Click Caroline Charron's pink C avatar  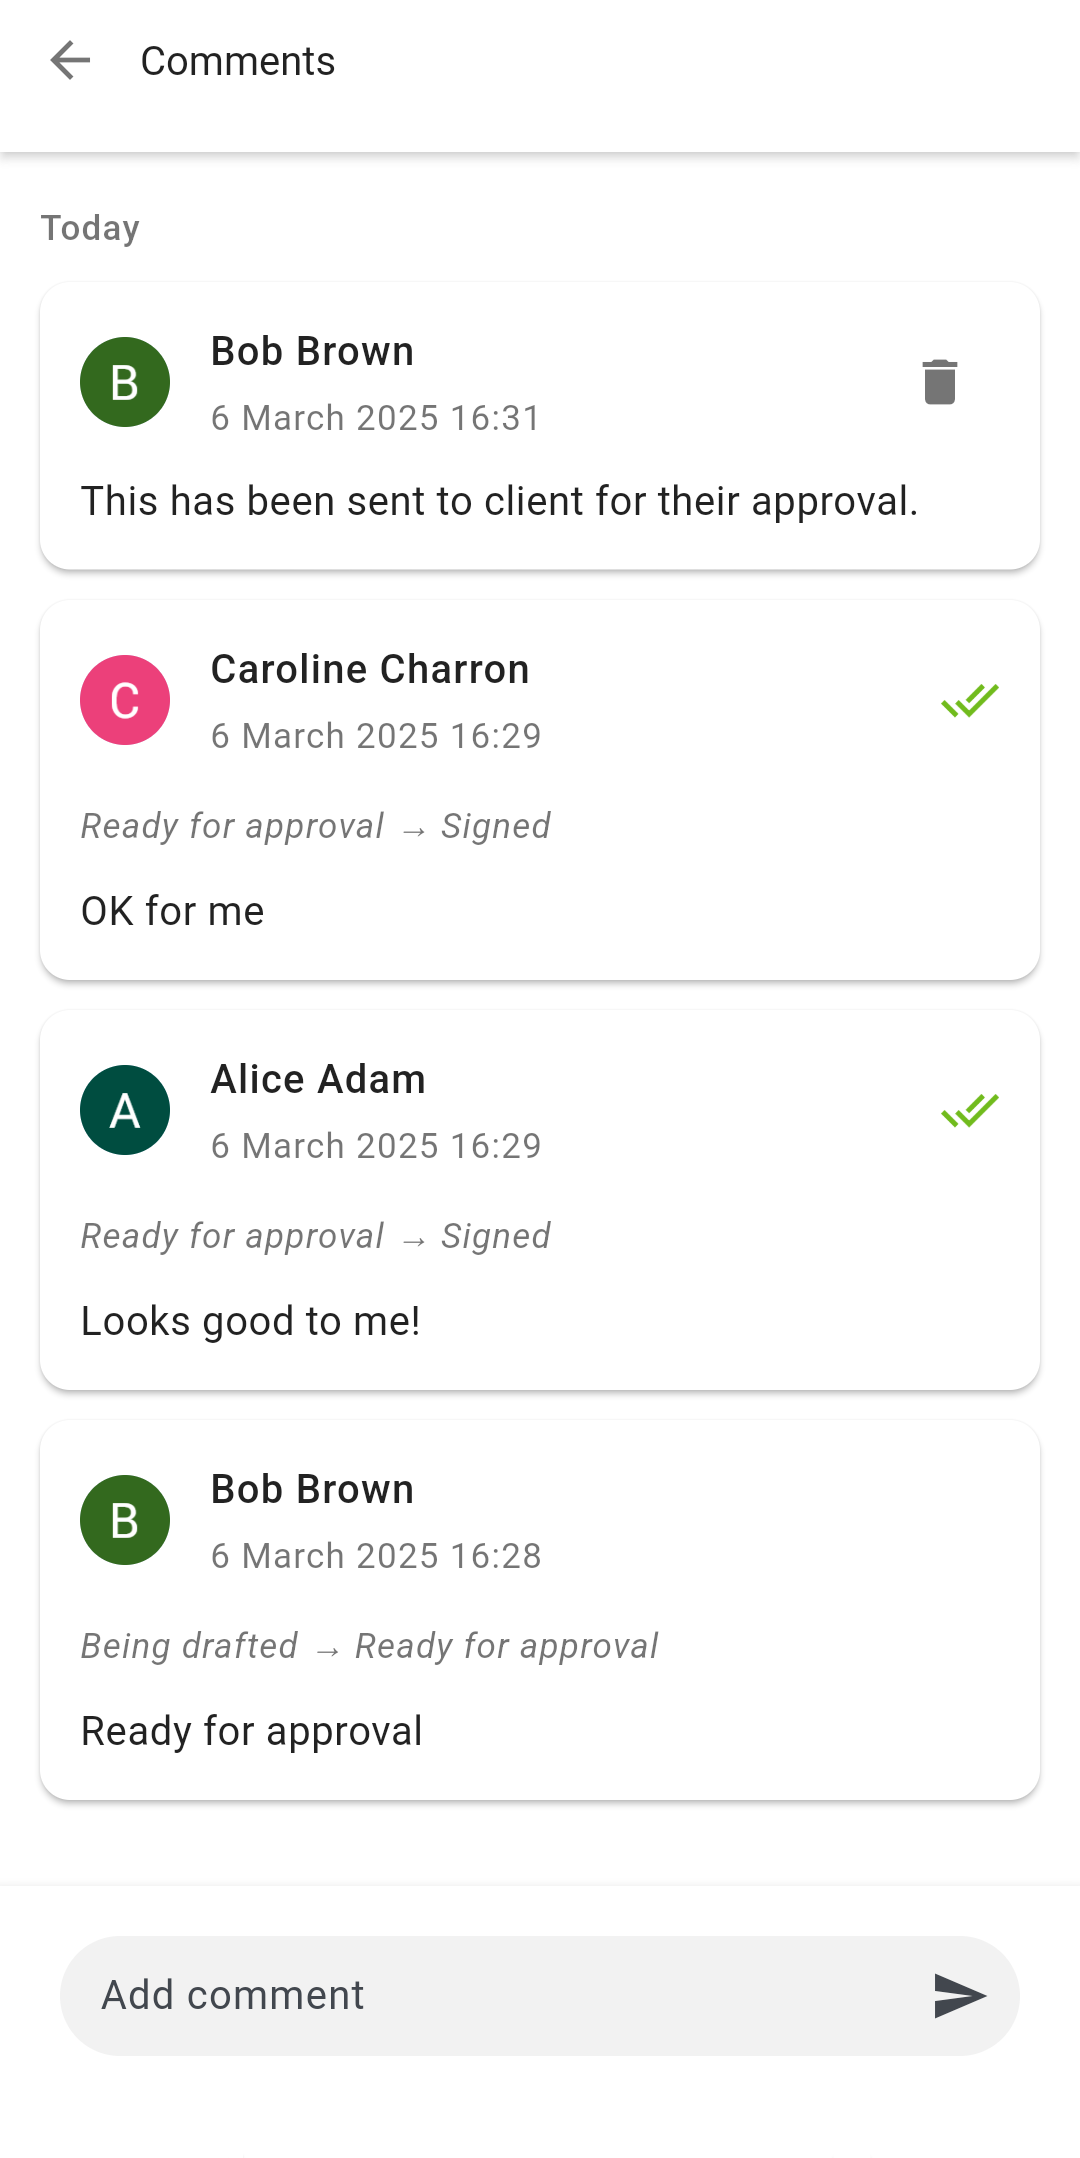coord(125,700)
